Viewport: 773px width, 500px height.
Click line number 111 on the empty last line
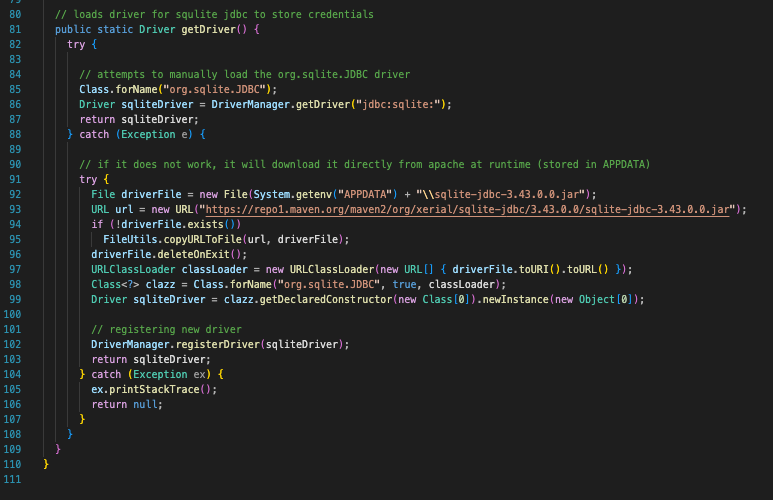[14, 479]
